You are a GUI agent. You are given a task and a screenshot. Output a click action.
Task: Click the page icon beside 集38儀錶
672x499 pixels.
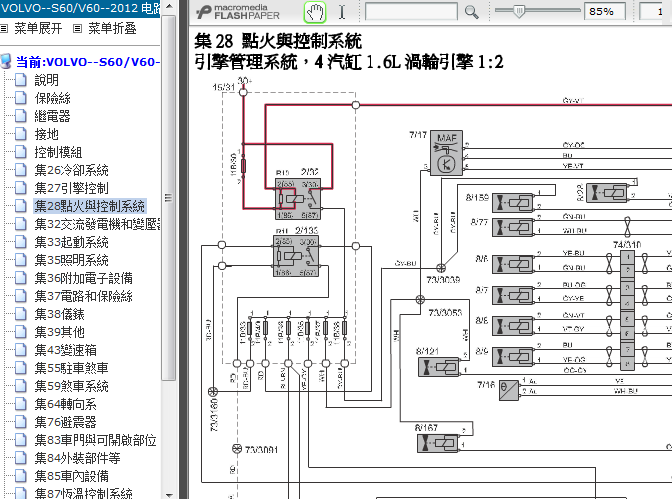pos(21,314)
